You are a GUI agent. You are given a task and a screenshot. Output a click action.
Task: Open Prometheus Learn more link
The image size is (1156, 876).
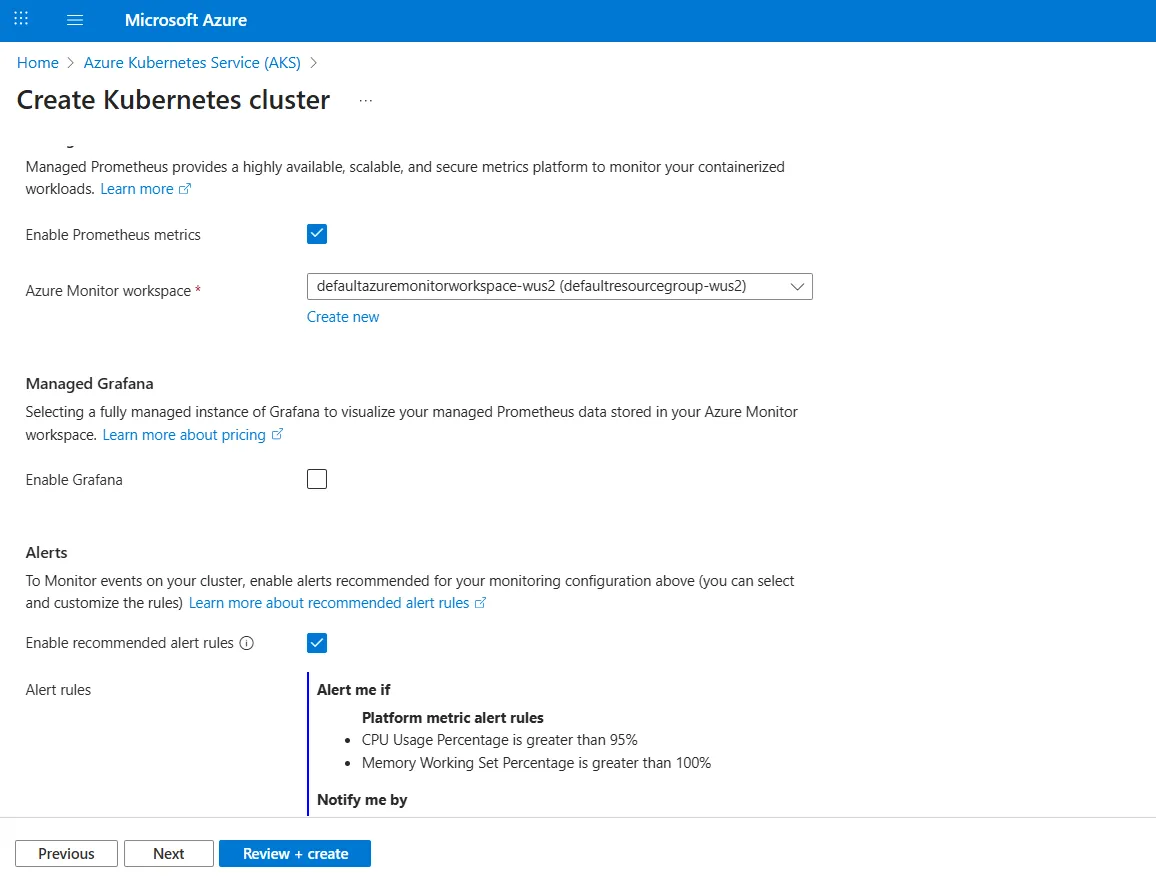[137, 189]
